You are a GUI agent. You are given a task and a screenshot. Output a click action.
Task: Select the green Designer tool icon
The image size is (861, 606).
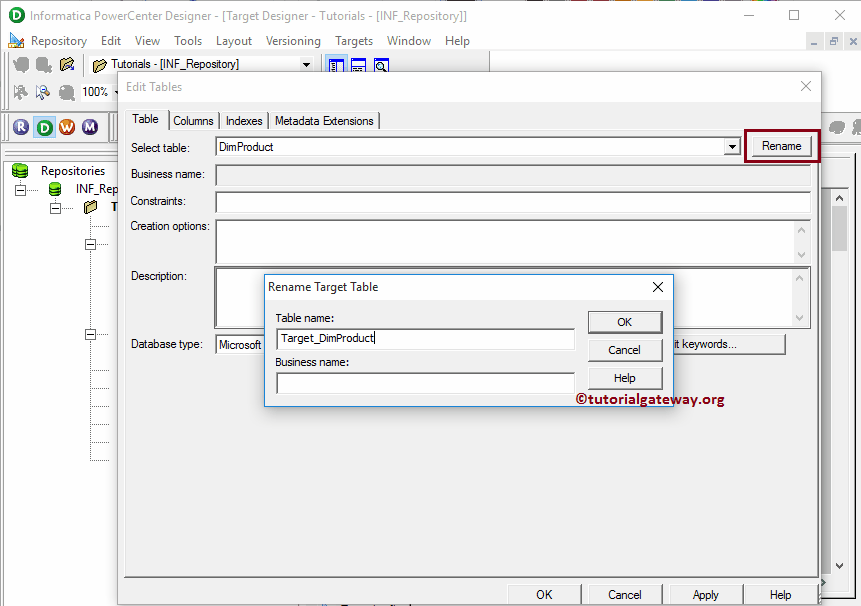point(44,127)
